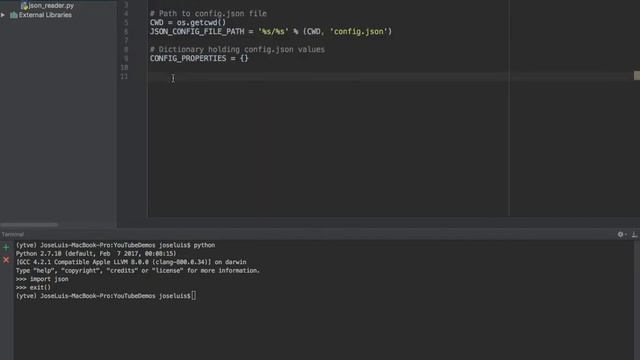Click the '>>> import json' terminal line
This screenshot has height=360, width=640.
click(x=42, y=279)
